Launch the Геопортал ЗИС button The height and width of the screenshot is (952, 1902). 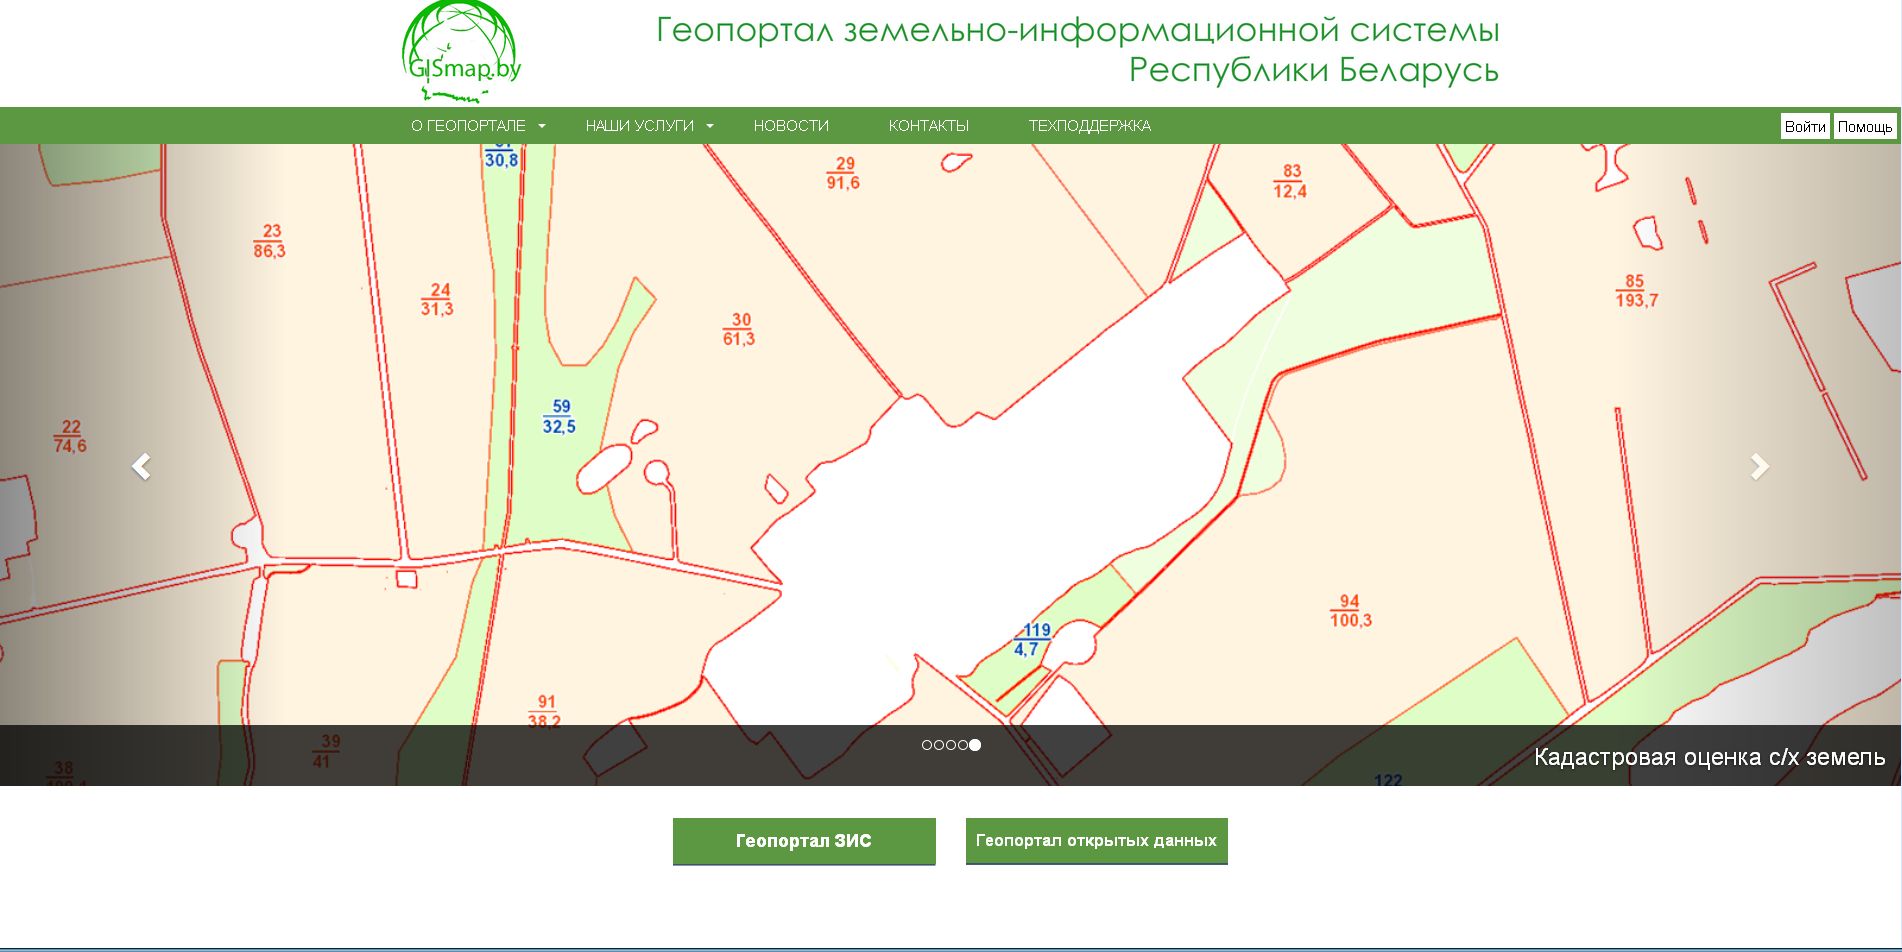coord(804,841)
